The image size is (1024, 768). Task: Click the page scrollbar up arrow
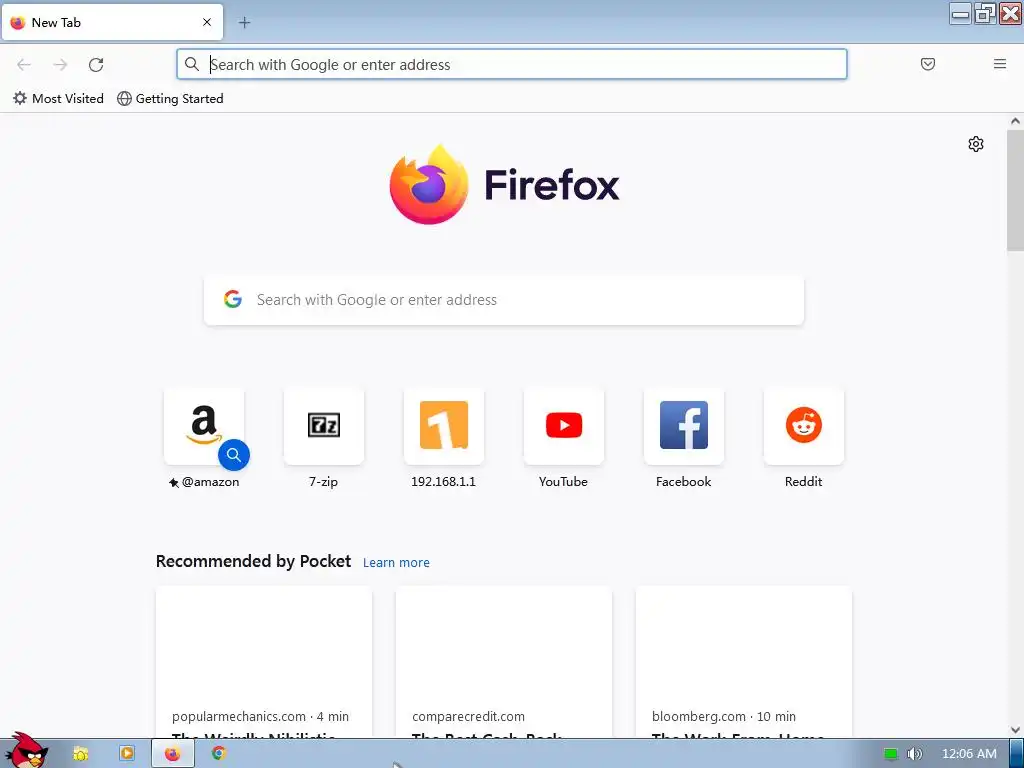click(1015, 121)
